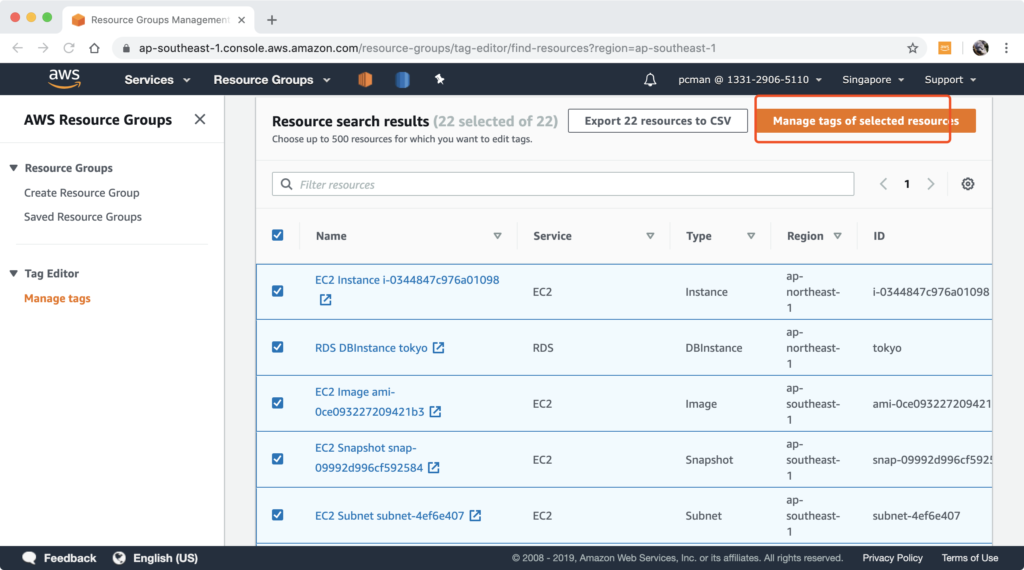
Task: Go to previous results page arrow
Action: pyautogui.click(x=883, y=184)
